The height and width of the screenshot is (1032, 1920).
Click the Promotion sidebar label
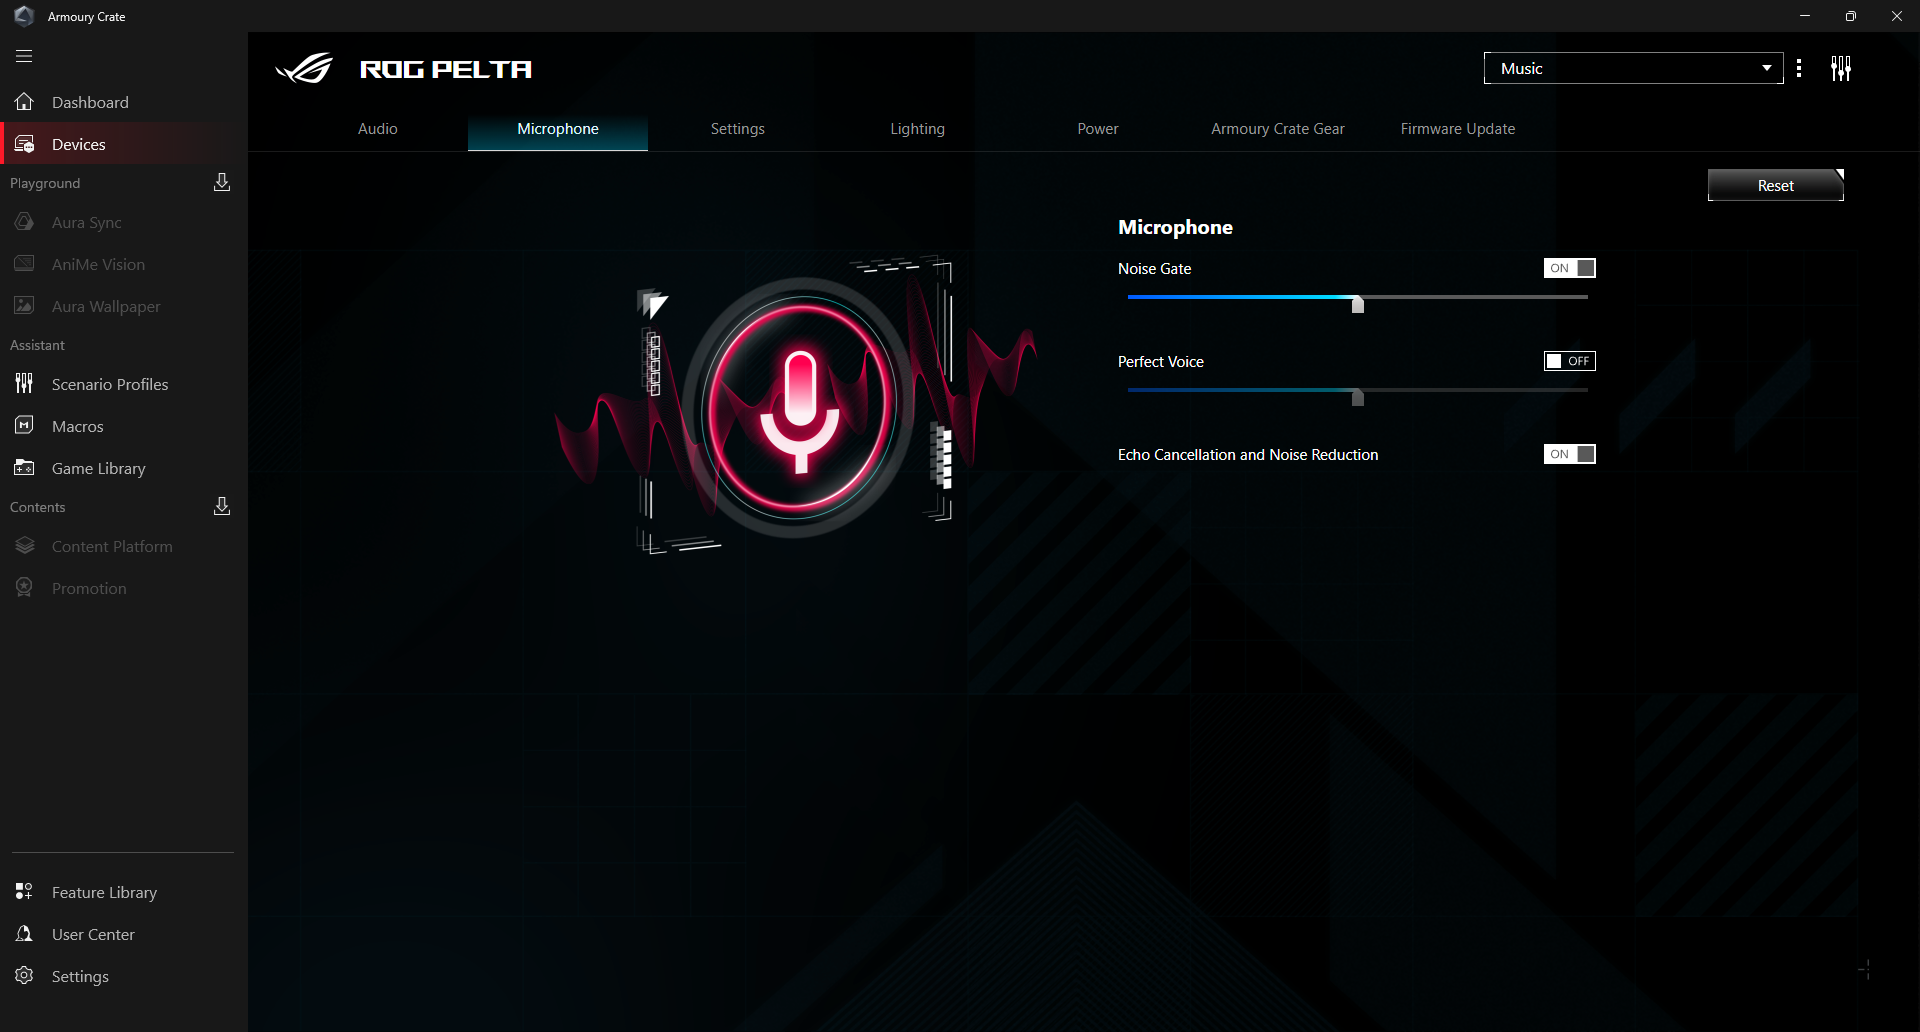89,588
